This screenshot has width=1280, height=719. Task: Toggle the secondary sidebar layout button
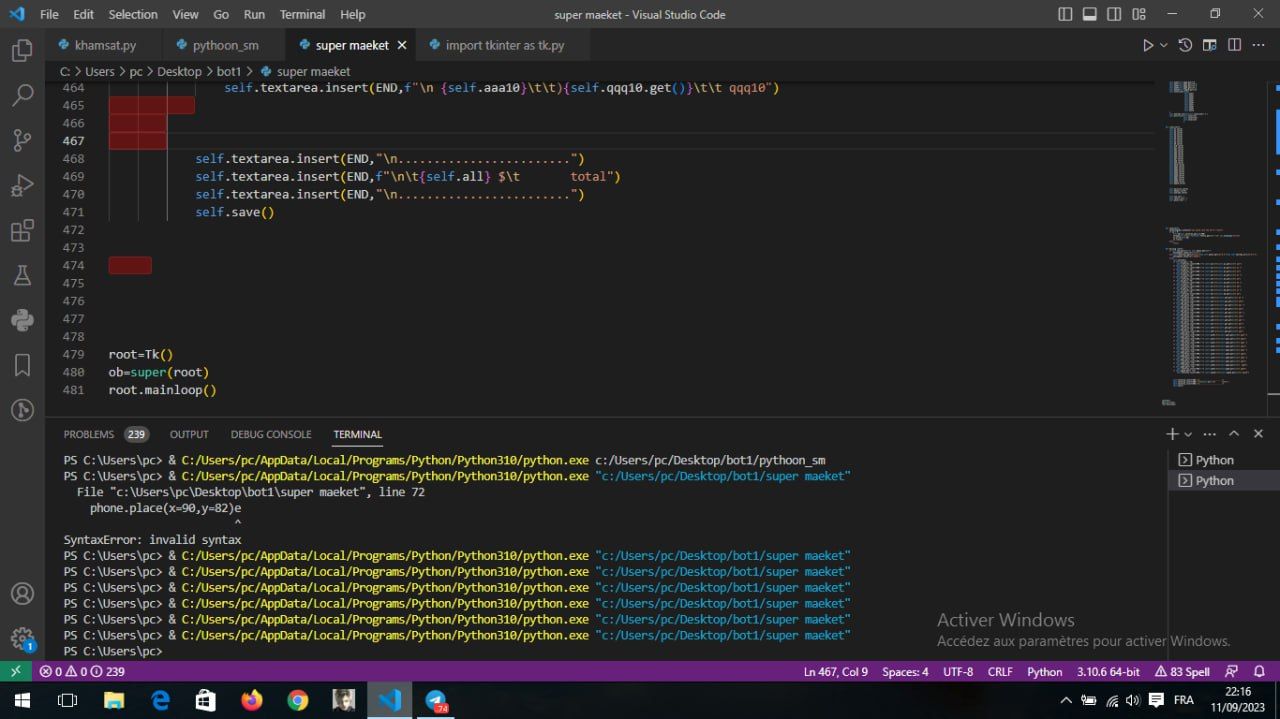(x=1114, y=14)
